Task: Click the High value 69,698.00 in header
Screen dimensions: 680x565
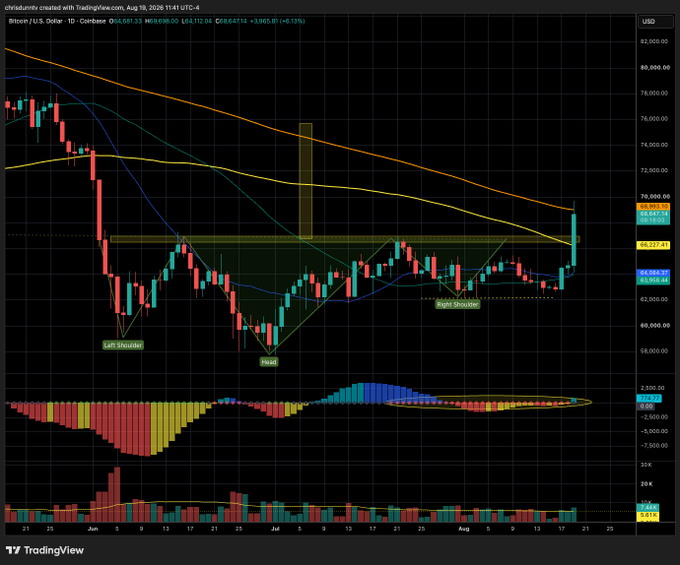Action: point(162,21)
